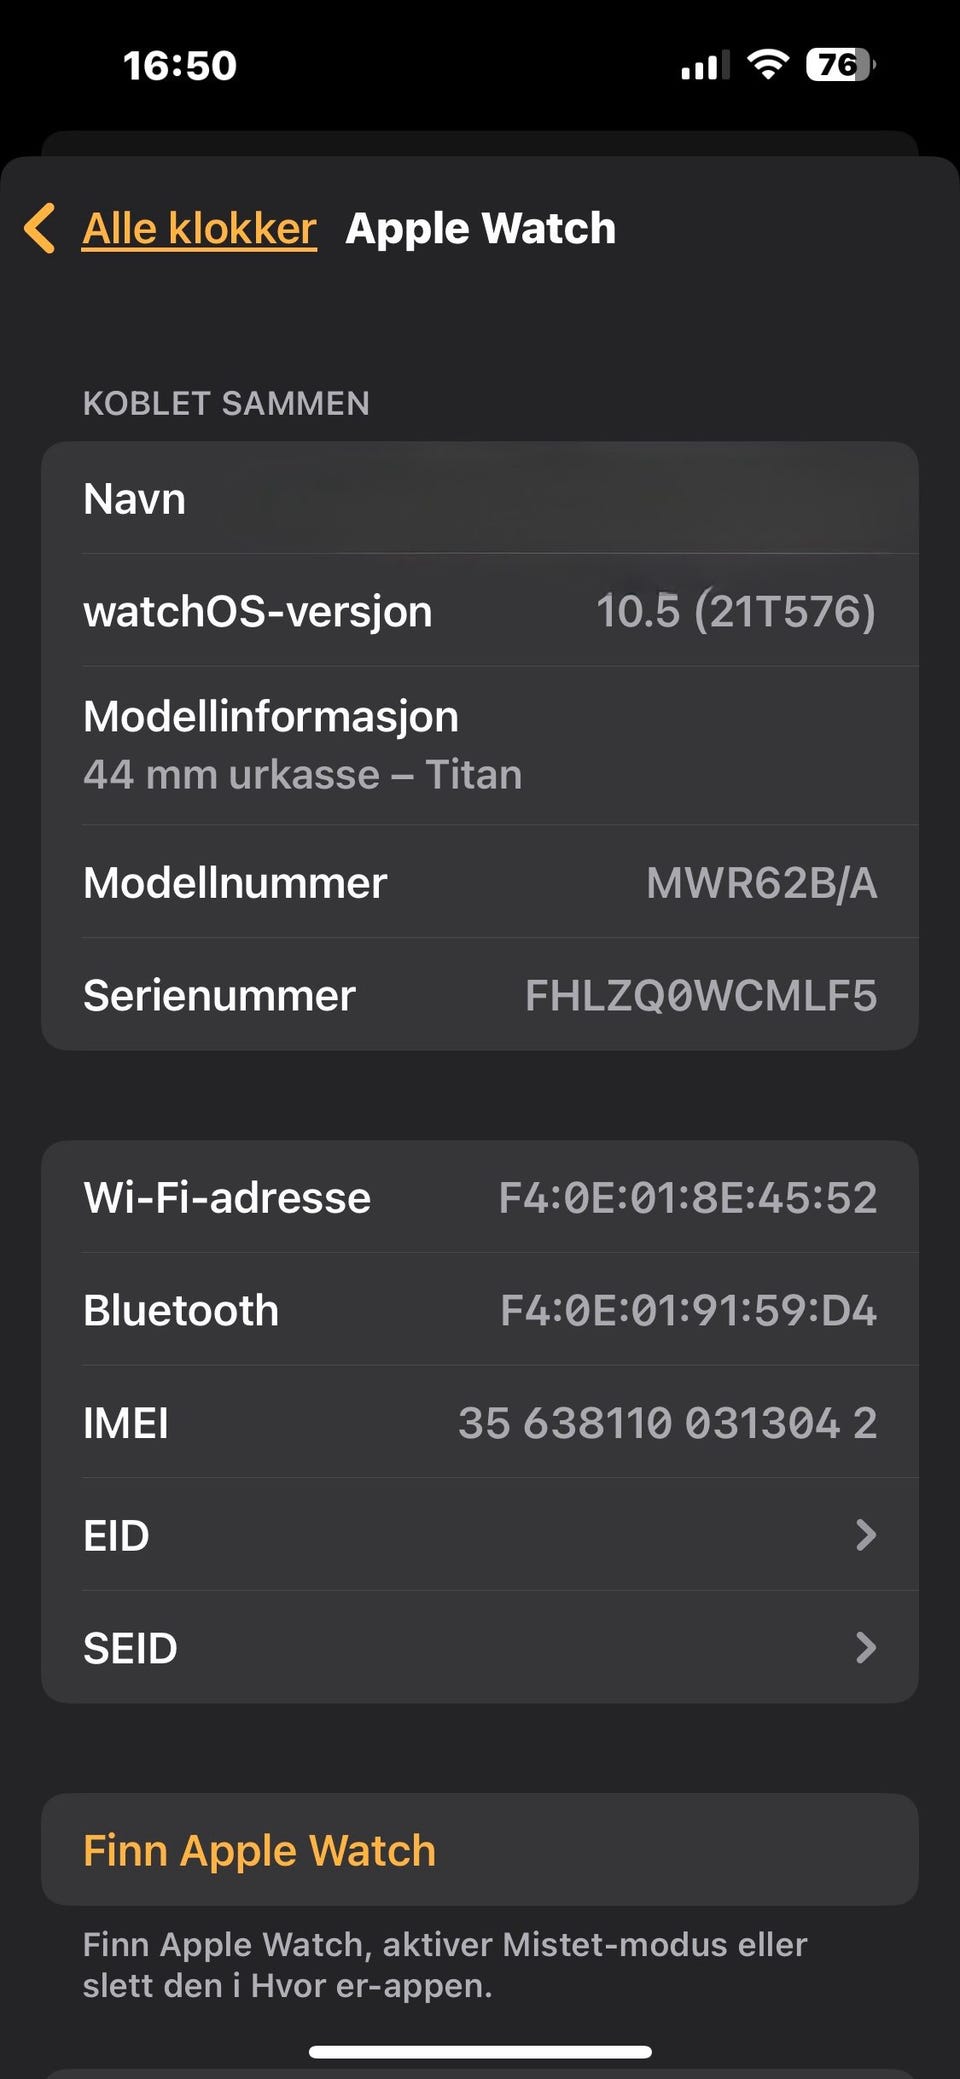Tap the Wi-Fi-adresse value
This screenshot has width=960, height=2079.
(x=687, y=1197)
